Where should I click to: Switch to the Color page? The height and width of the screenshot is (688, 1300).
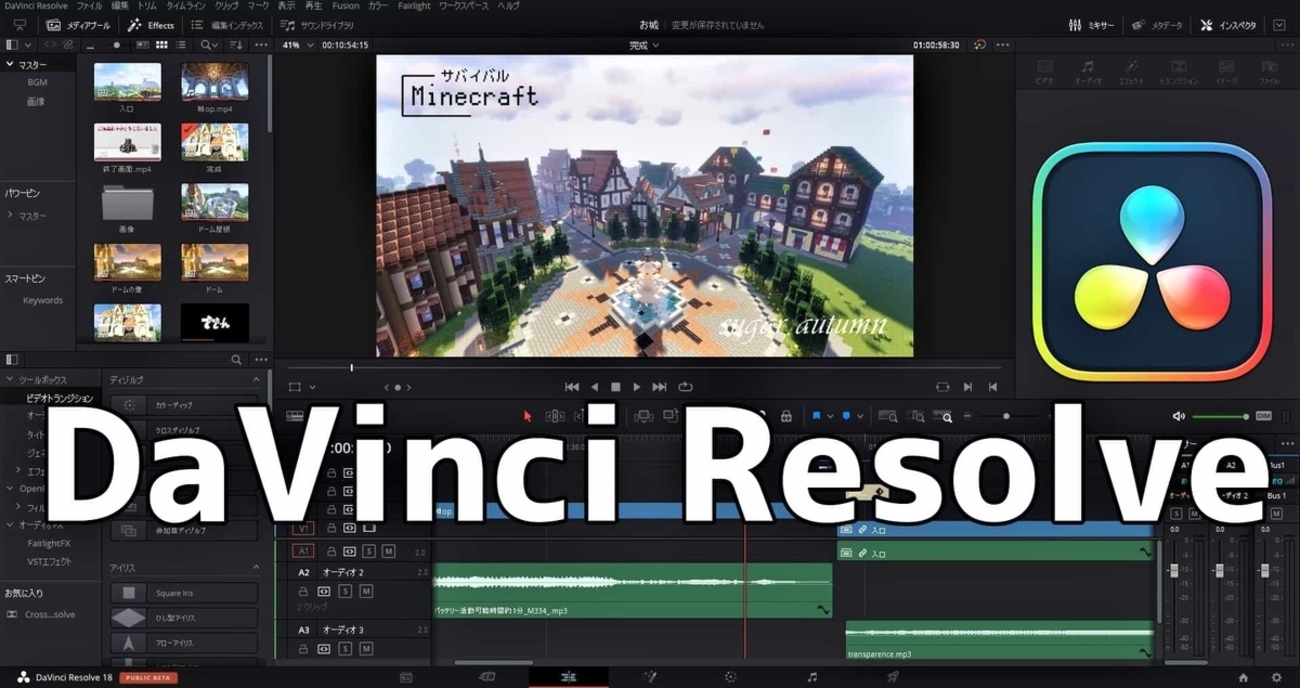click(730, 677)
